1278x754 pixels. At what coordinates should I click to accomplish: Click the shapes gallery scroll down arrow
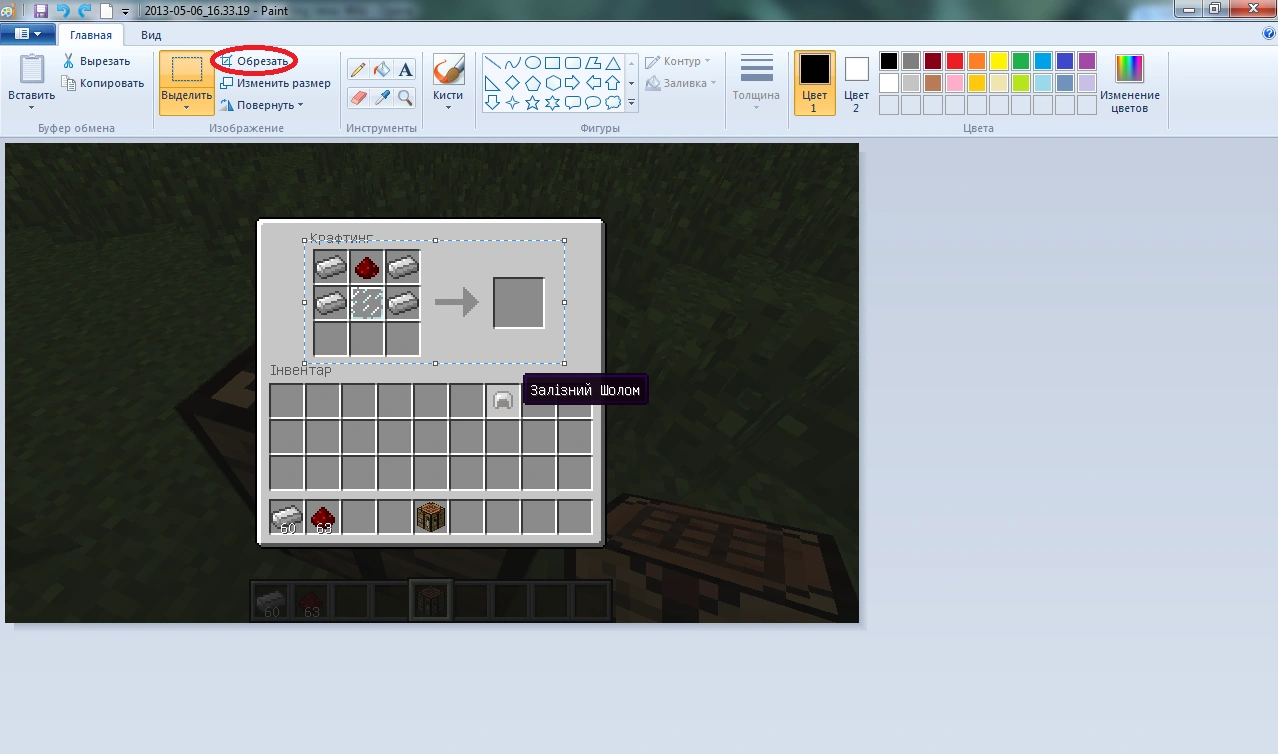(631, 82)
